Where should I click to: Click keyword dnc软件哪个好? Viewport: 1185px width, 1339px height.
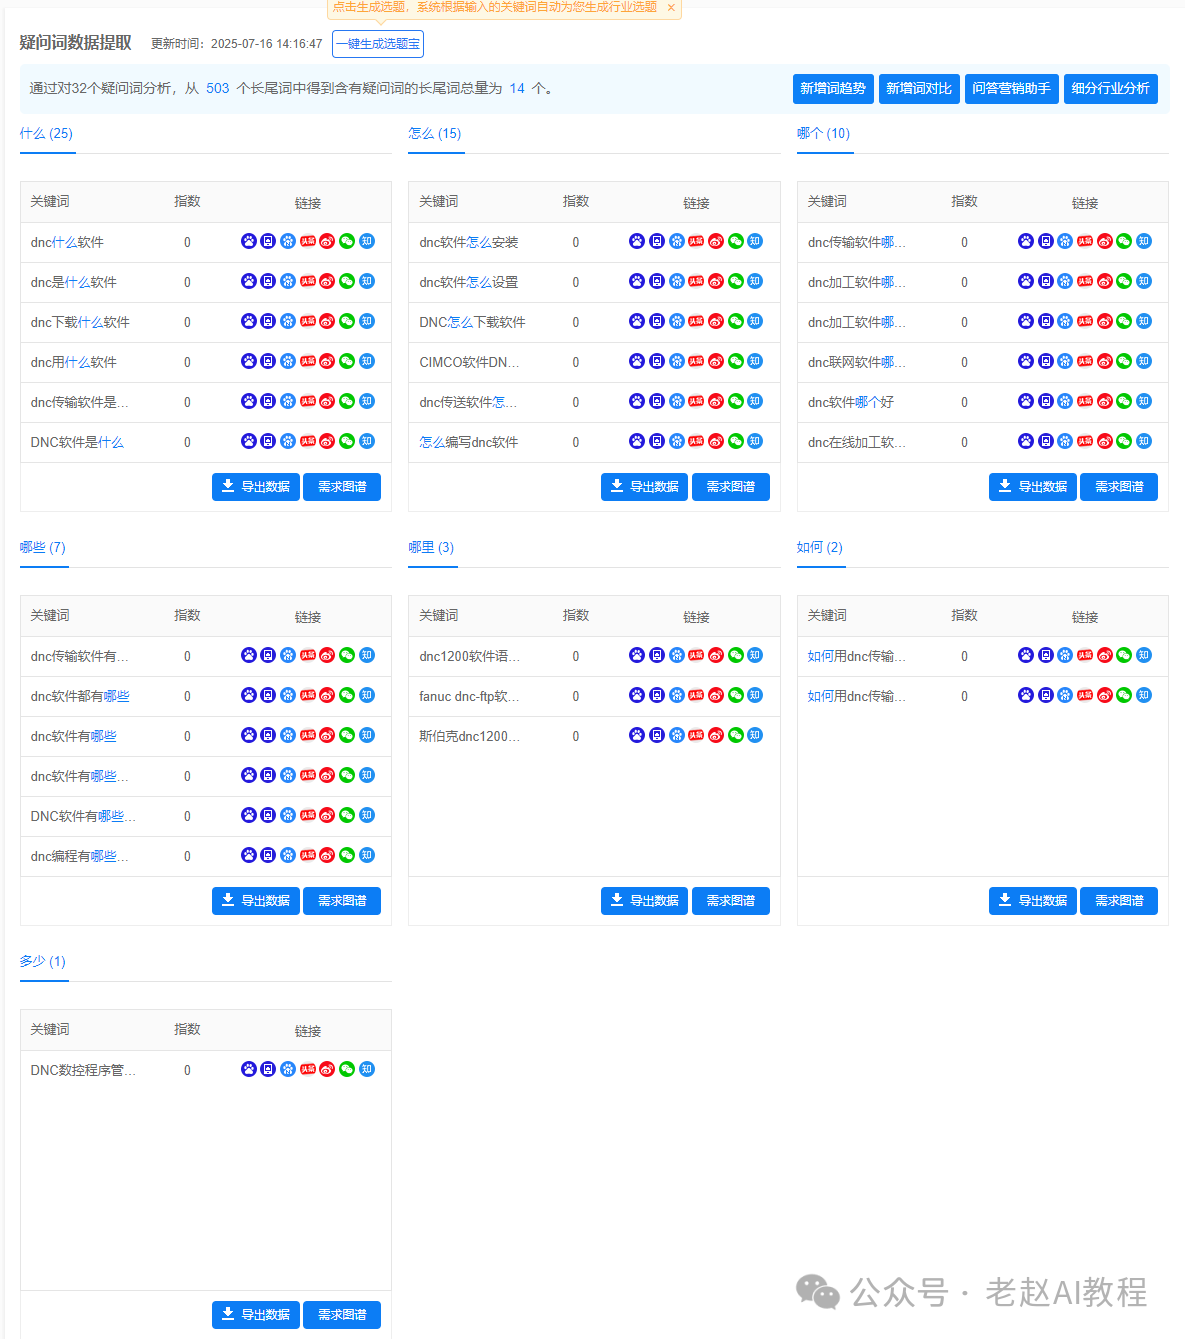pos(851,402)
